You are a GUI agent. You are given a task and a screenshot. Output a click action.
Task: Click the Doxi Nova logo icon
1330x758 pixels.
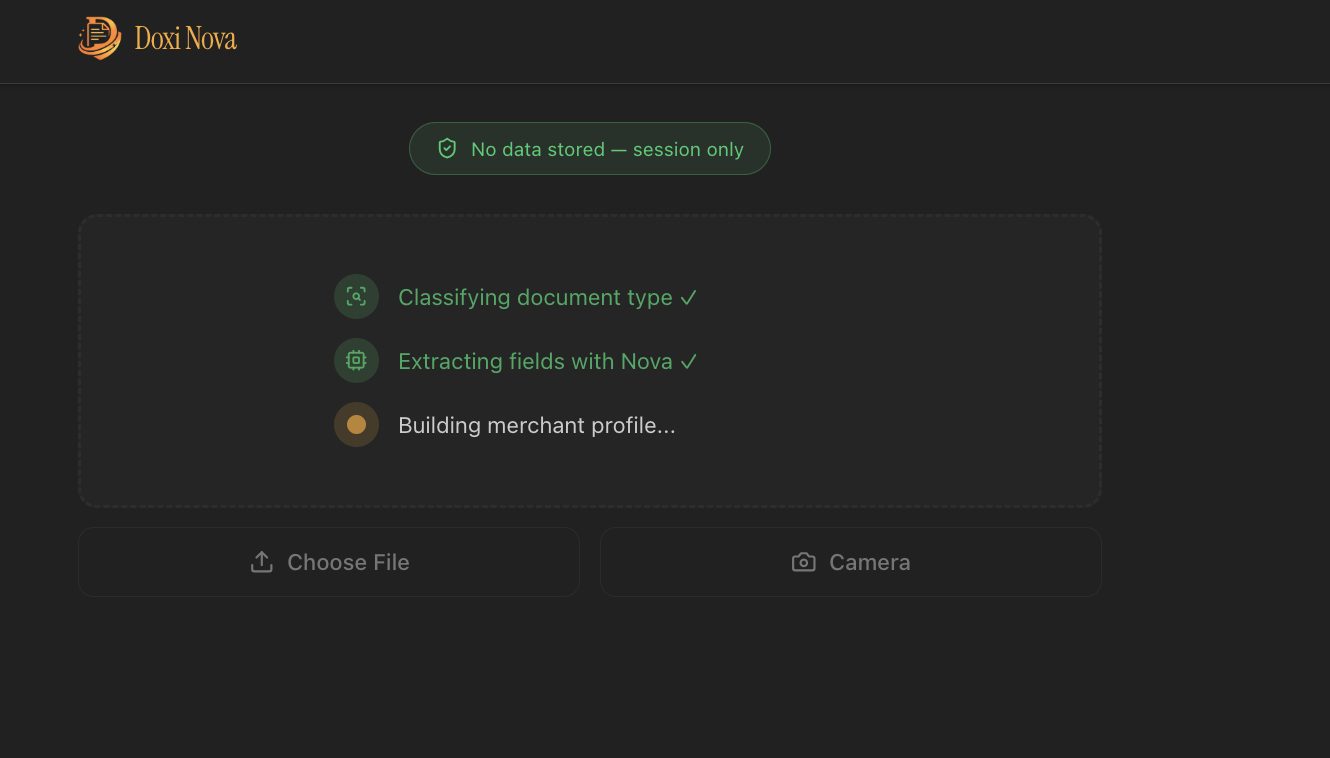click(x=99, y=38)
